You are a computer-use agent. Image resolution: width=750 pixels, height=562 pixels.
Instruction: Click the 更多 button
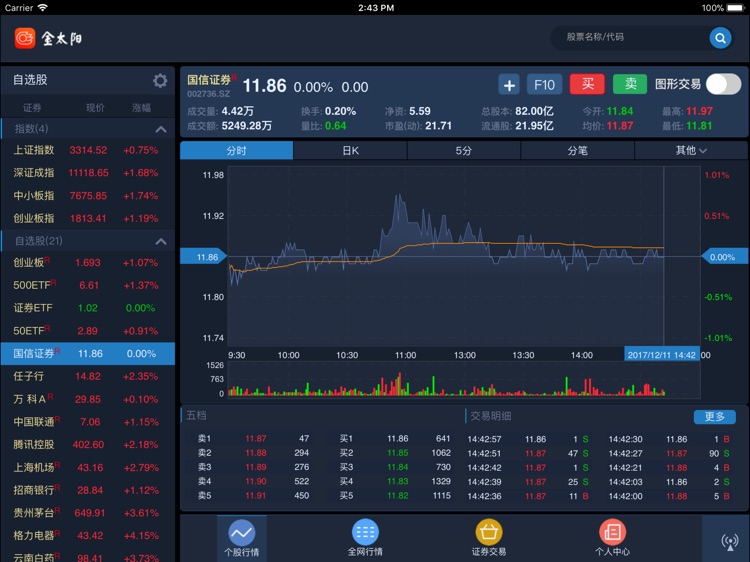(x=714, y=417)
